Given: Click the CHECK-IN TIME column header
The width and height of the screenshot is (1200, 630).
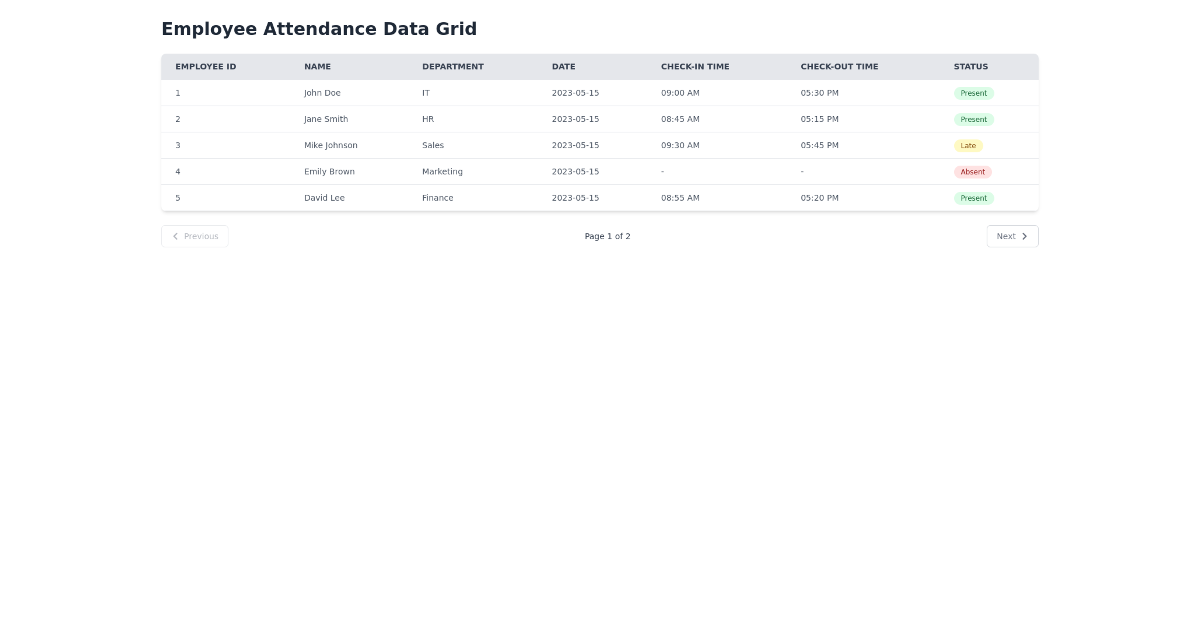Looking at the screenshot, I should [695, 66].
